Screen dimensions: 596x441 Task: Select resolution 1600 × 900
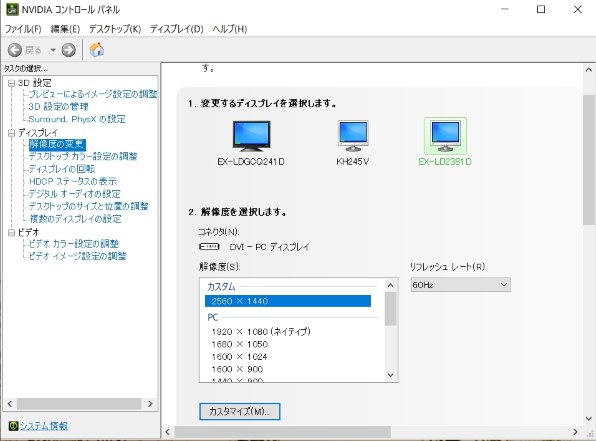237,369
